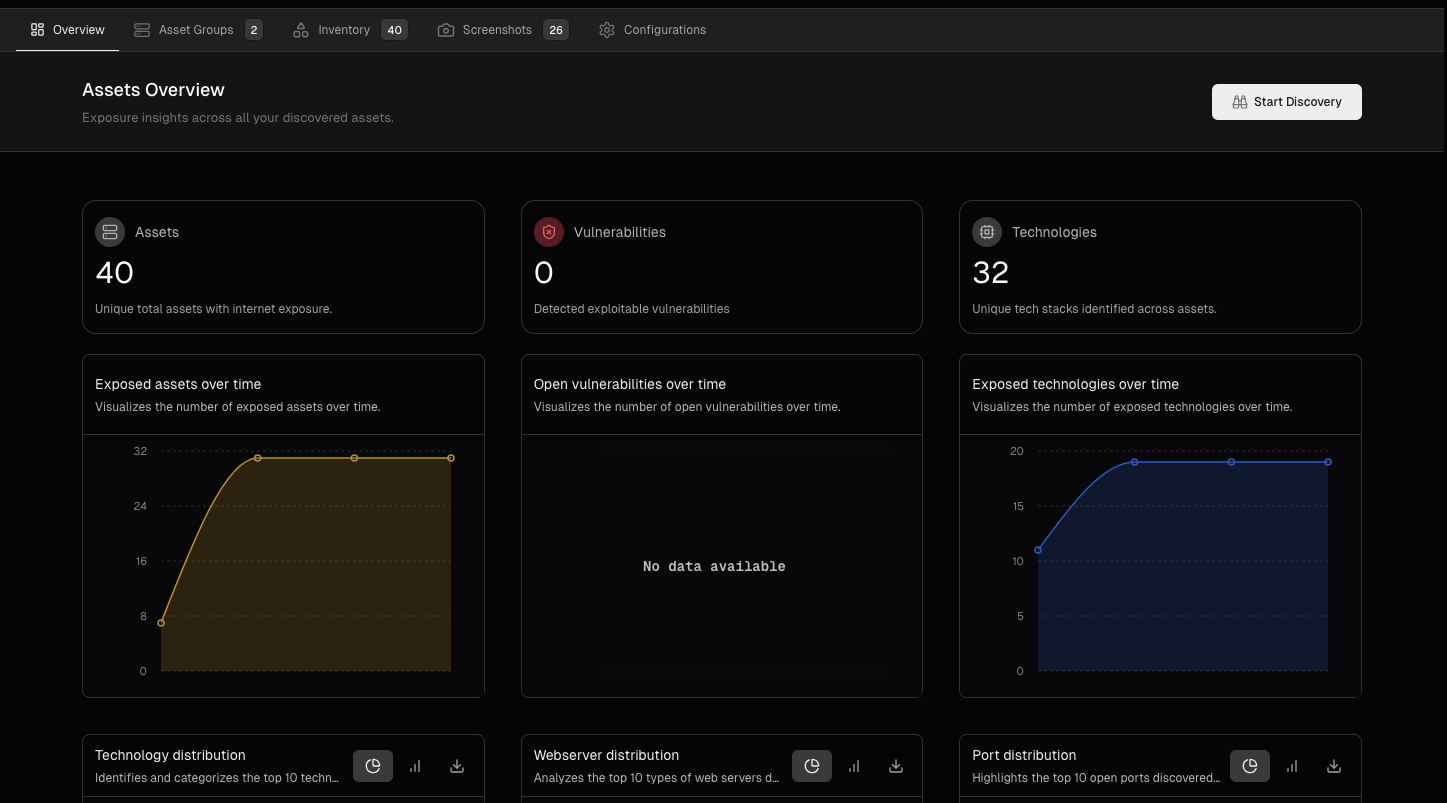The image size is (1447, 803).
Task: Show pie chart for Port distribution
Action: pos(1250,766)
